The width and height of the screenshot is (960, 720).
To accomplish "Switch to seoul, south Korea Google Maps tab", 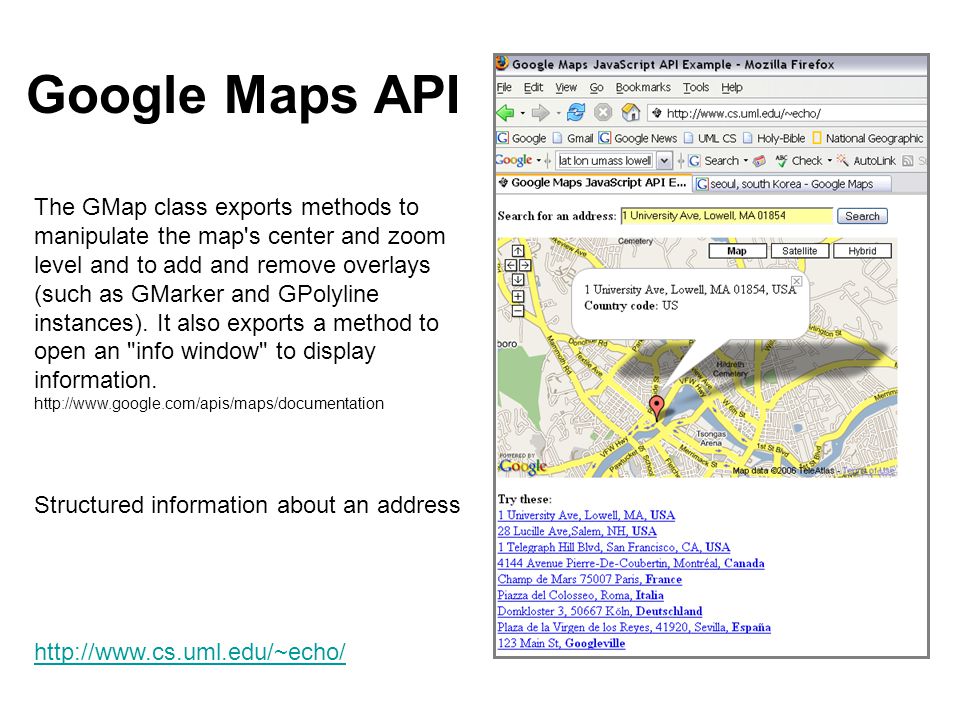I will tap(792, 184).
